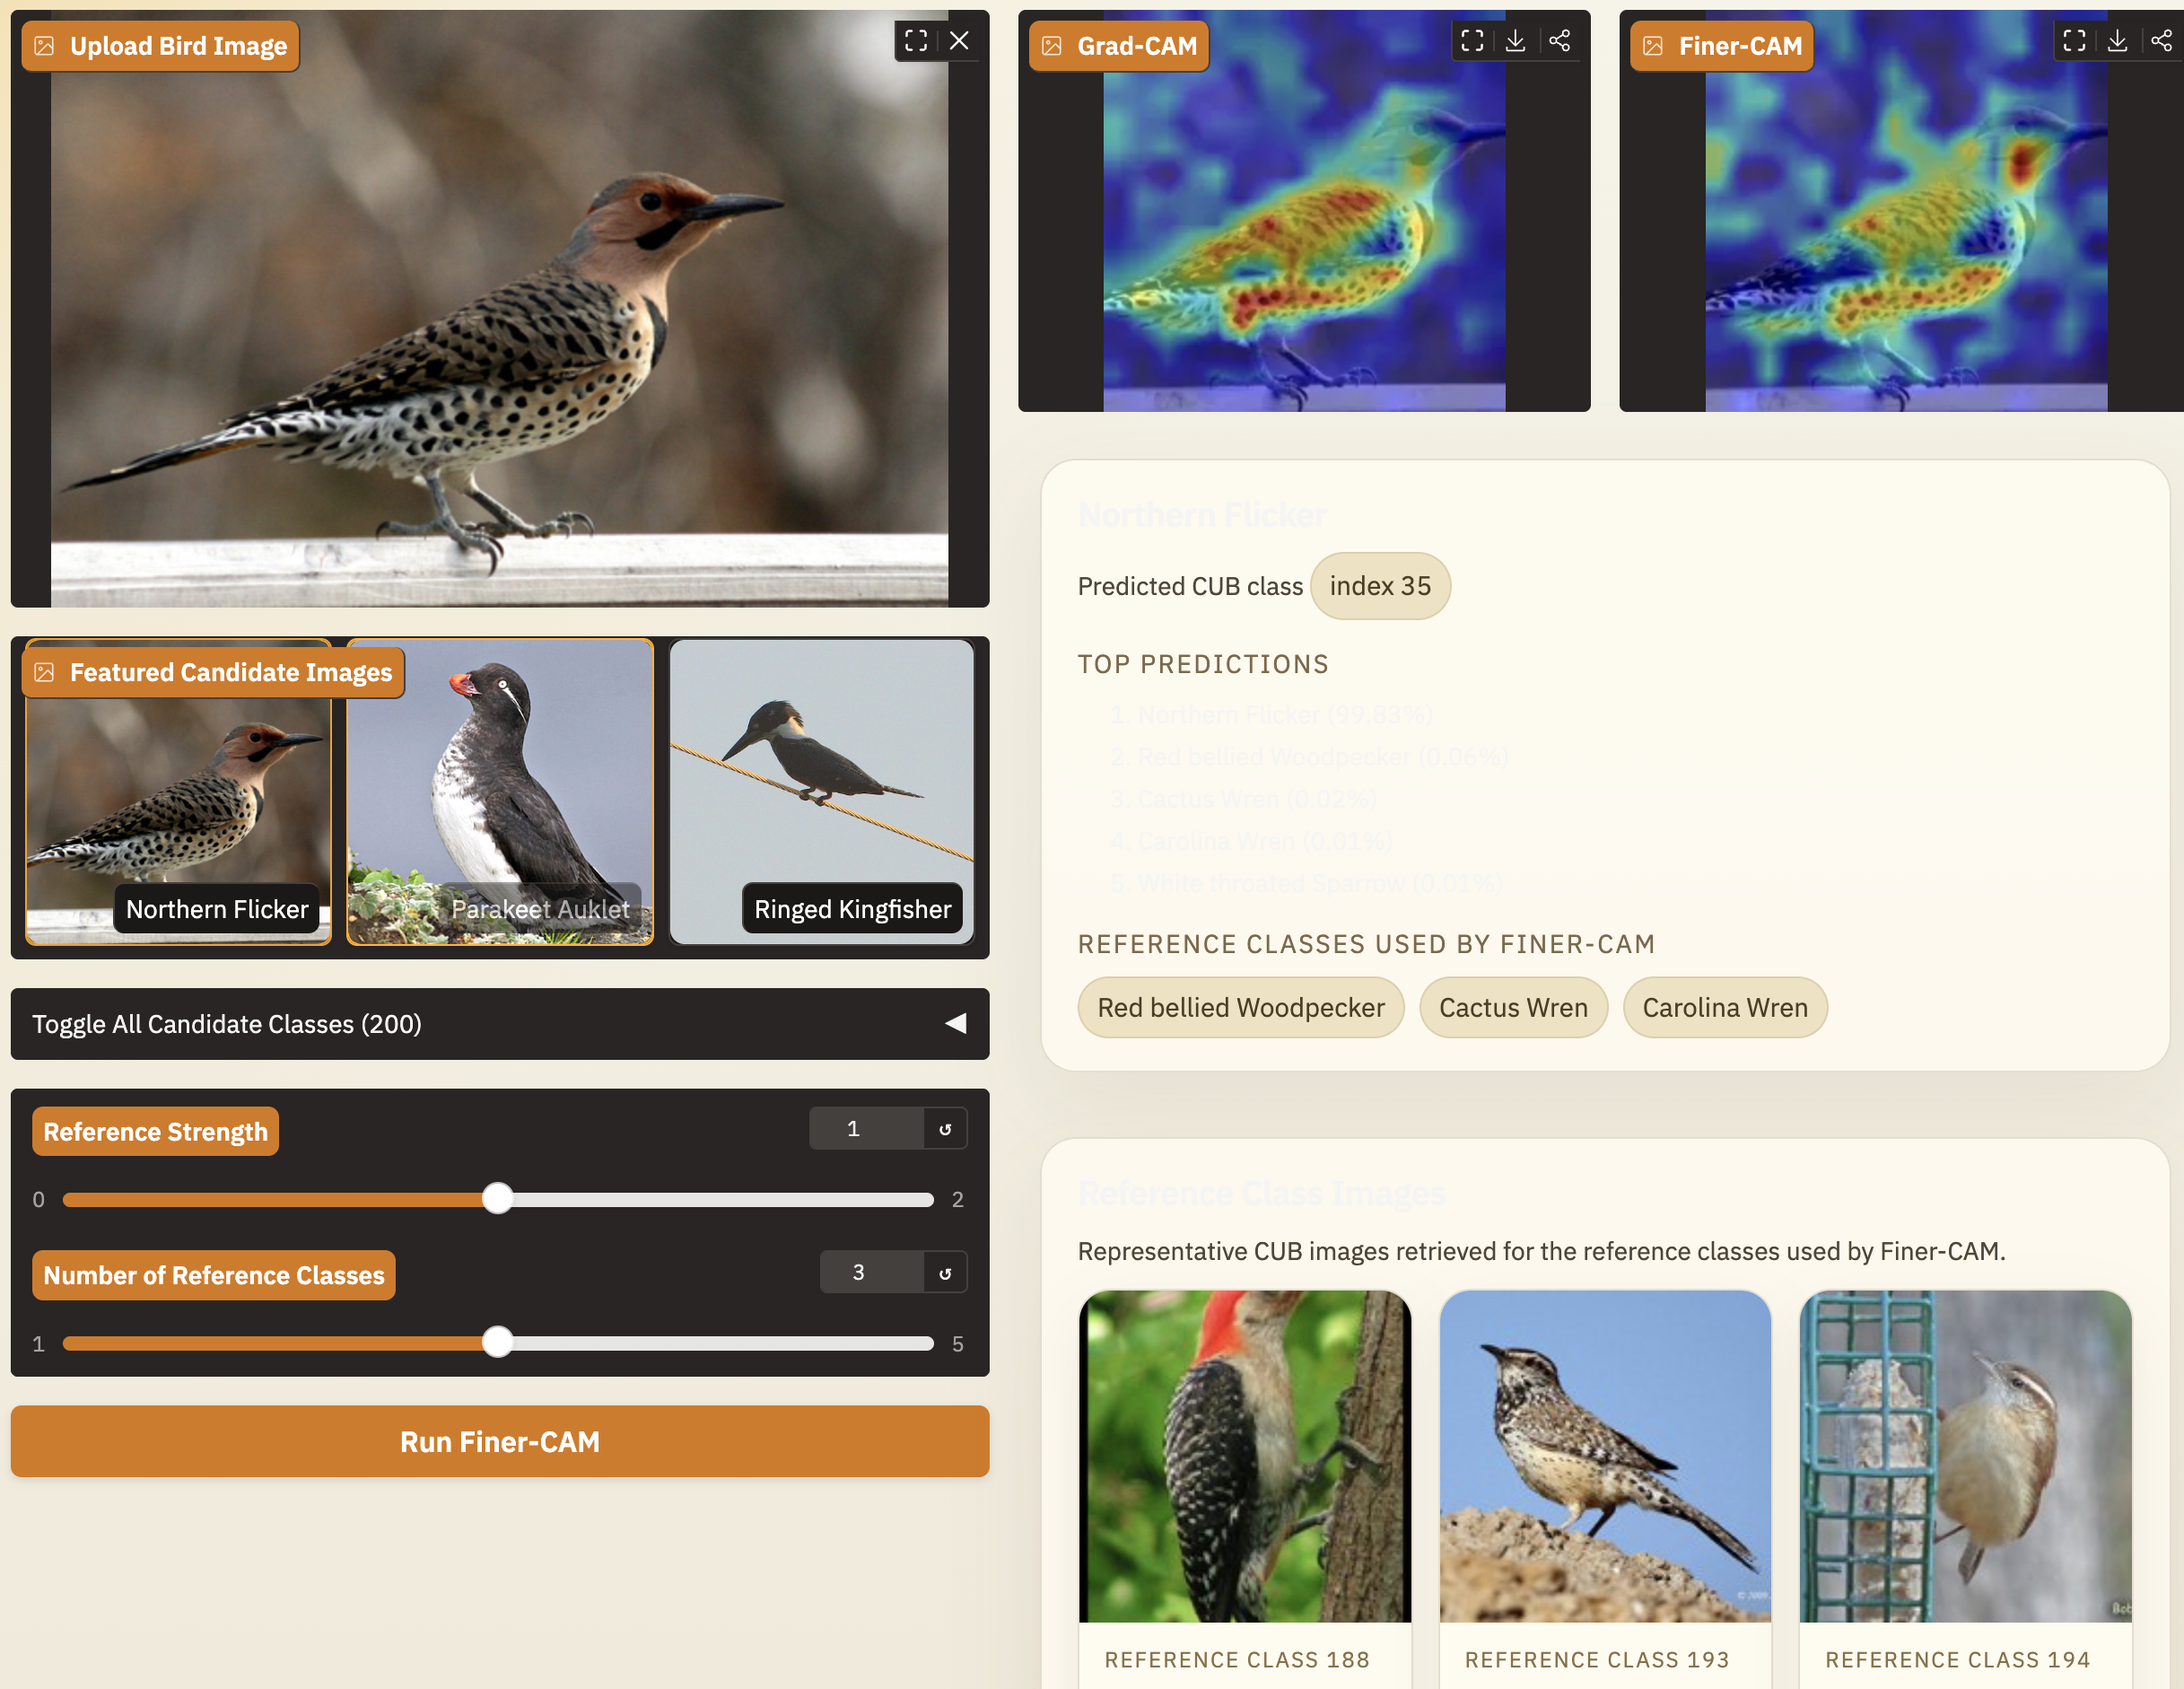Expand the Finer-CAM panel to fullscreen
The width and height of the screenshot is (2184, 1689).
[x=2074, y=41]
